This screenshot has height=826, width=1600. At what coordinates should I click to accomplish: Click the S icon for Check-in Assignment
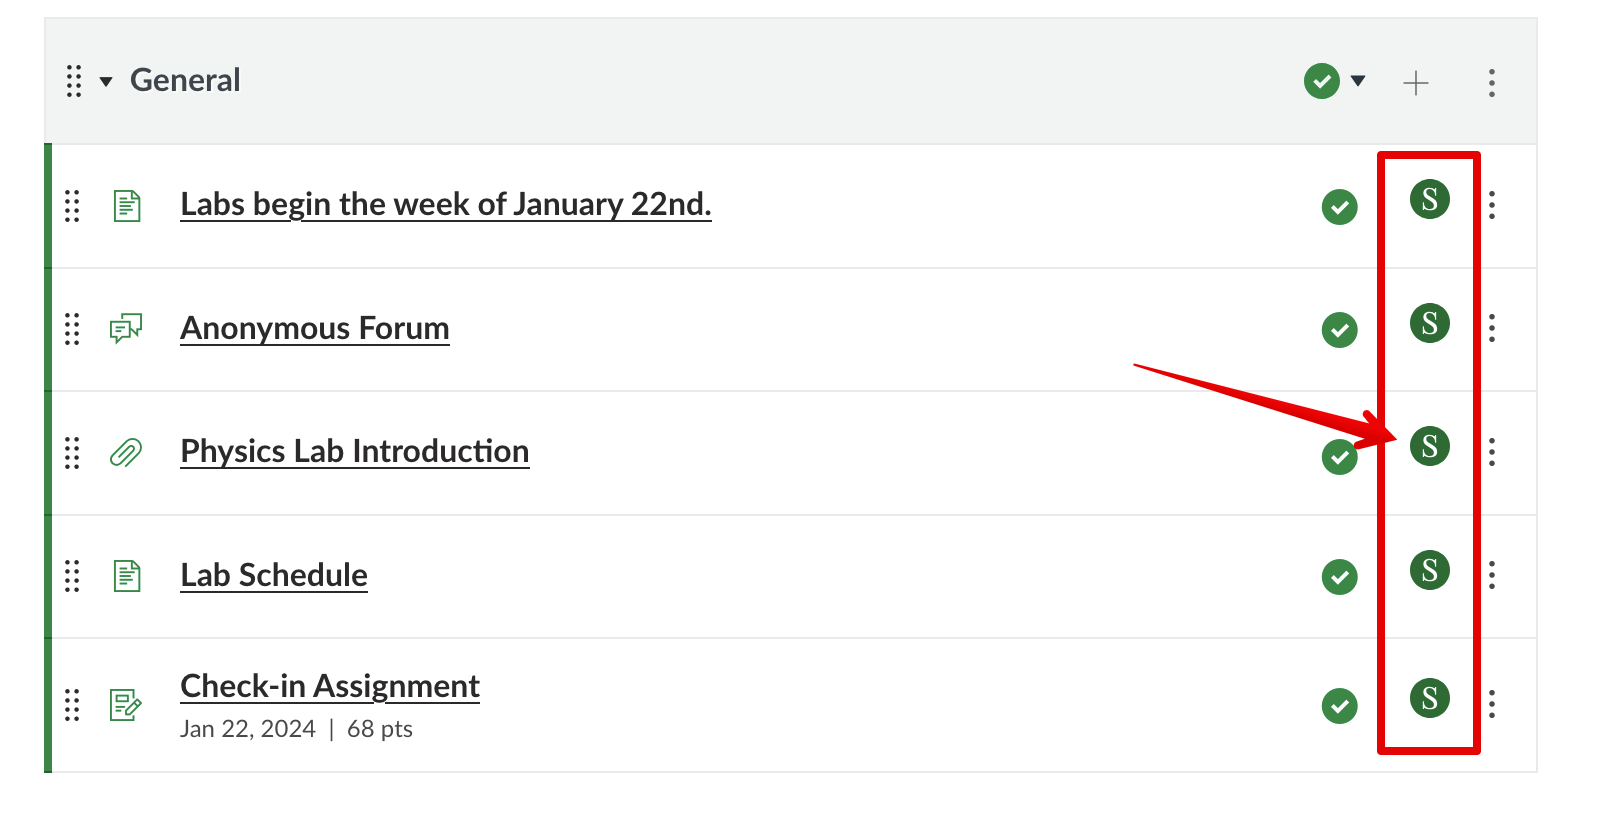coord(1429,698)
